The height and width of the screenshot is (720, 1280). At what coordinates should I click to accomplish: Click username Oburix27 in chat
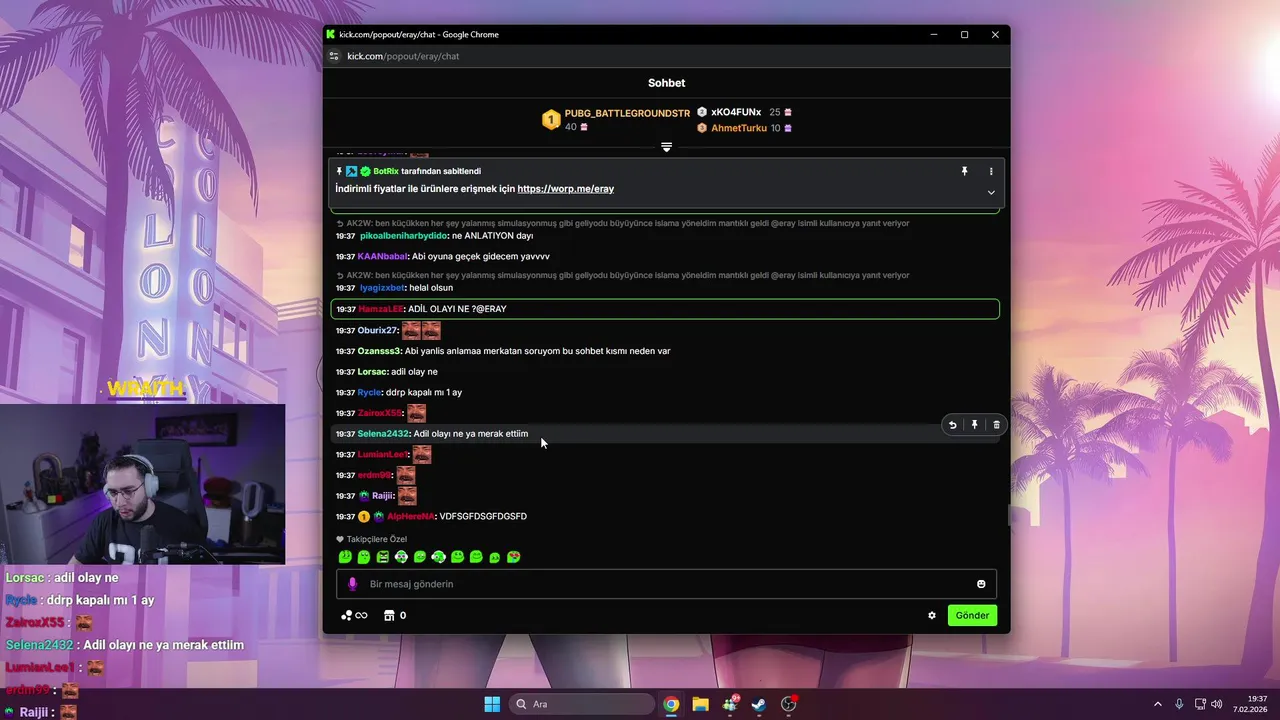pos(378,330)
